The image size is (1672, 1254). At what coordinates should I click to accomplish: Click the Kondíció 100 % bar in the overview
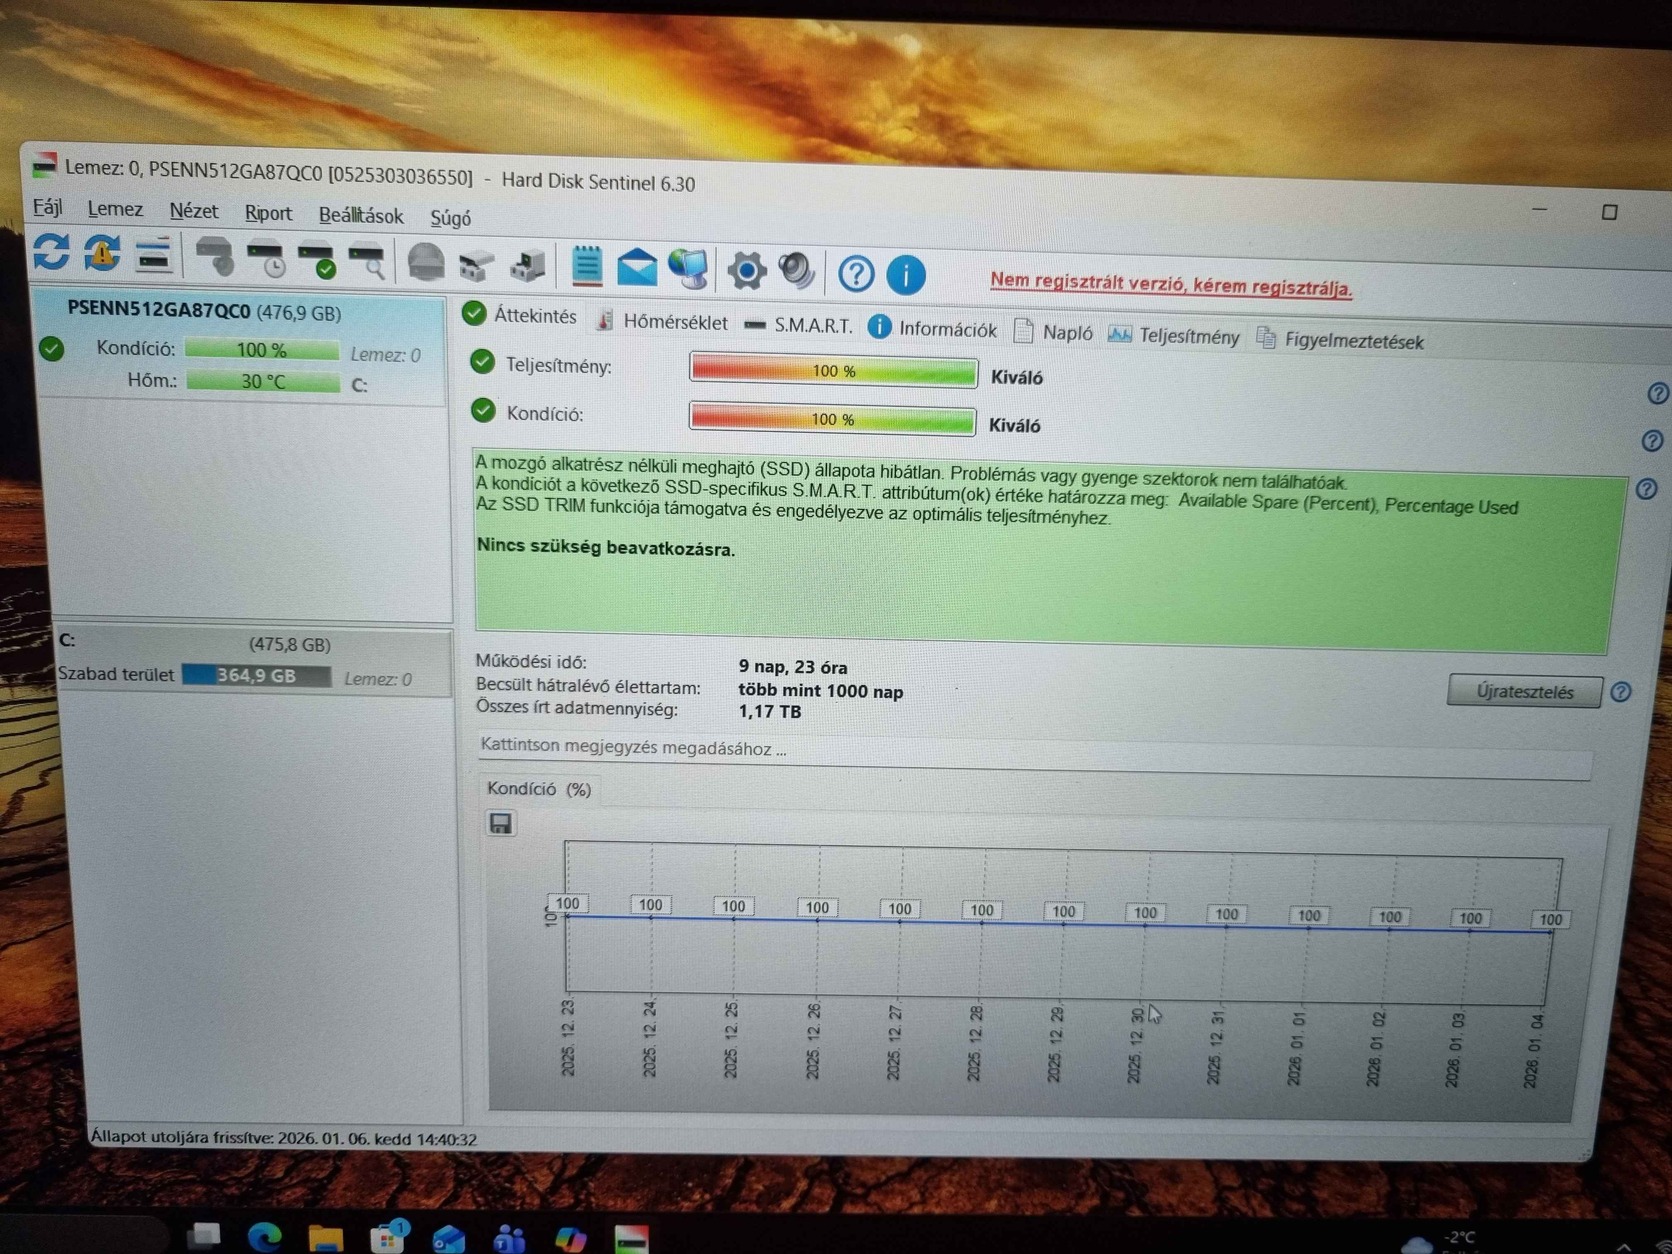click(x=832, y=419)
